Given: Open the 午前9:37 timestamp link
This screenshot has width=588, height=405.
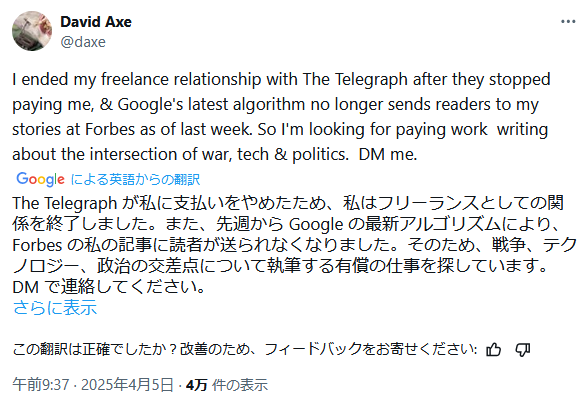Looking at the screenshot, I should pyautogui.click(x=41, y=385).
